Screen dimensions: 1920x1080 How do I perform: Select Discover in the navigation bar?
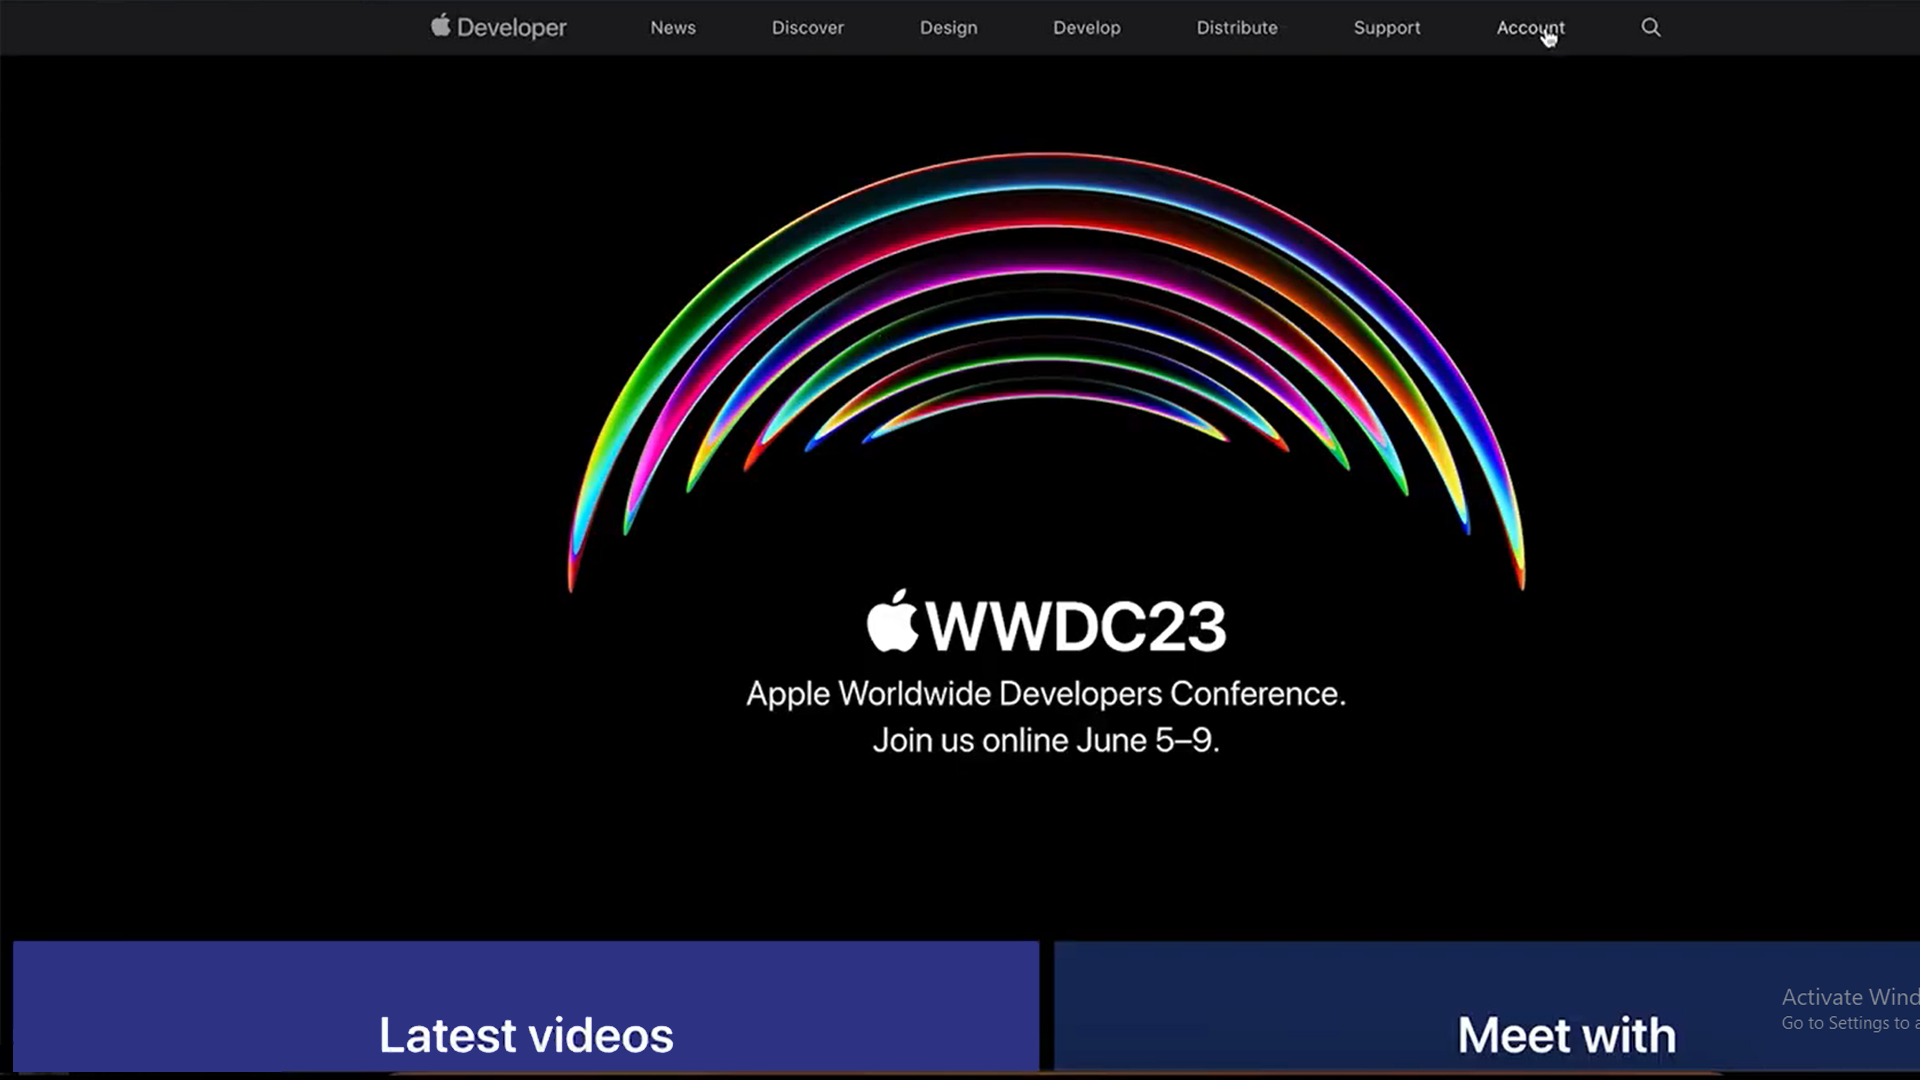tap(807, 27)
